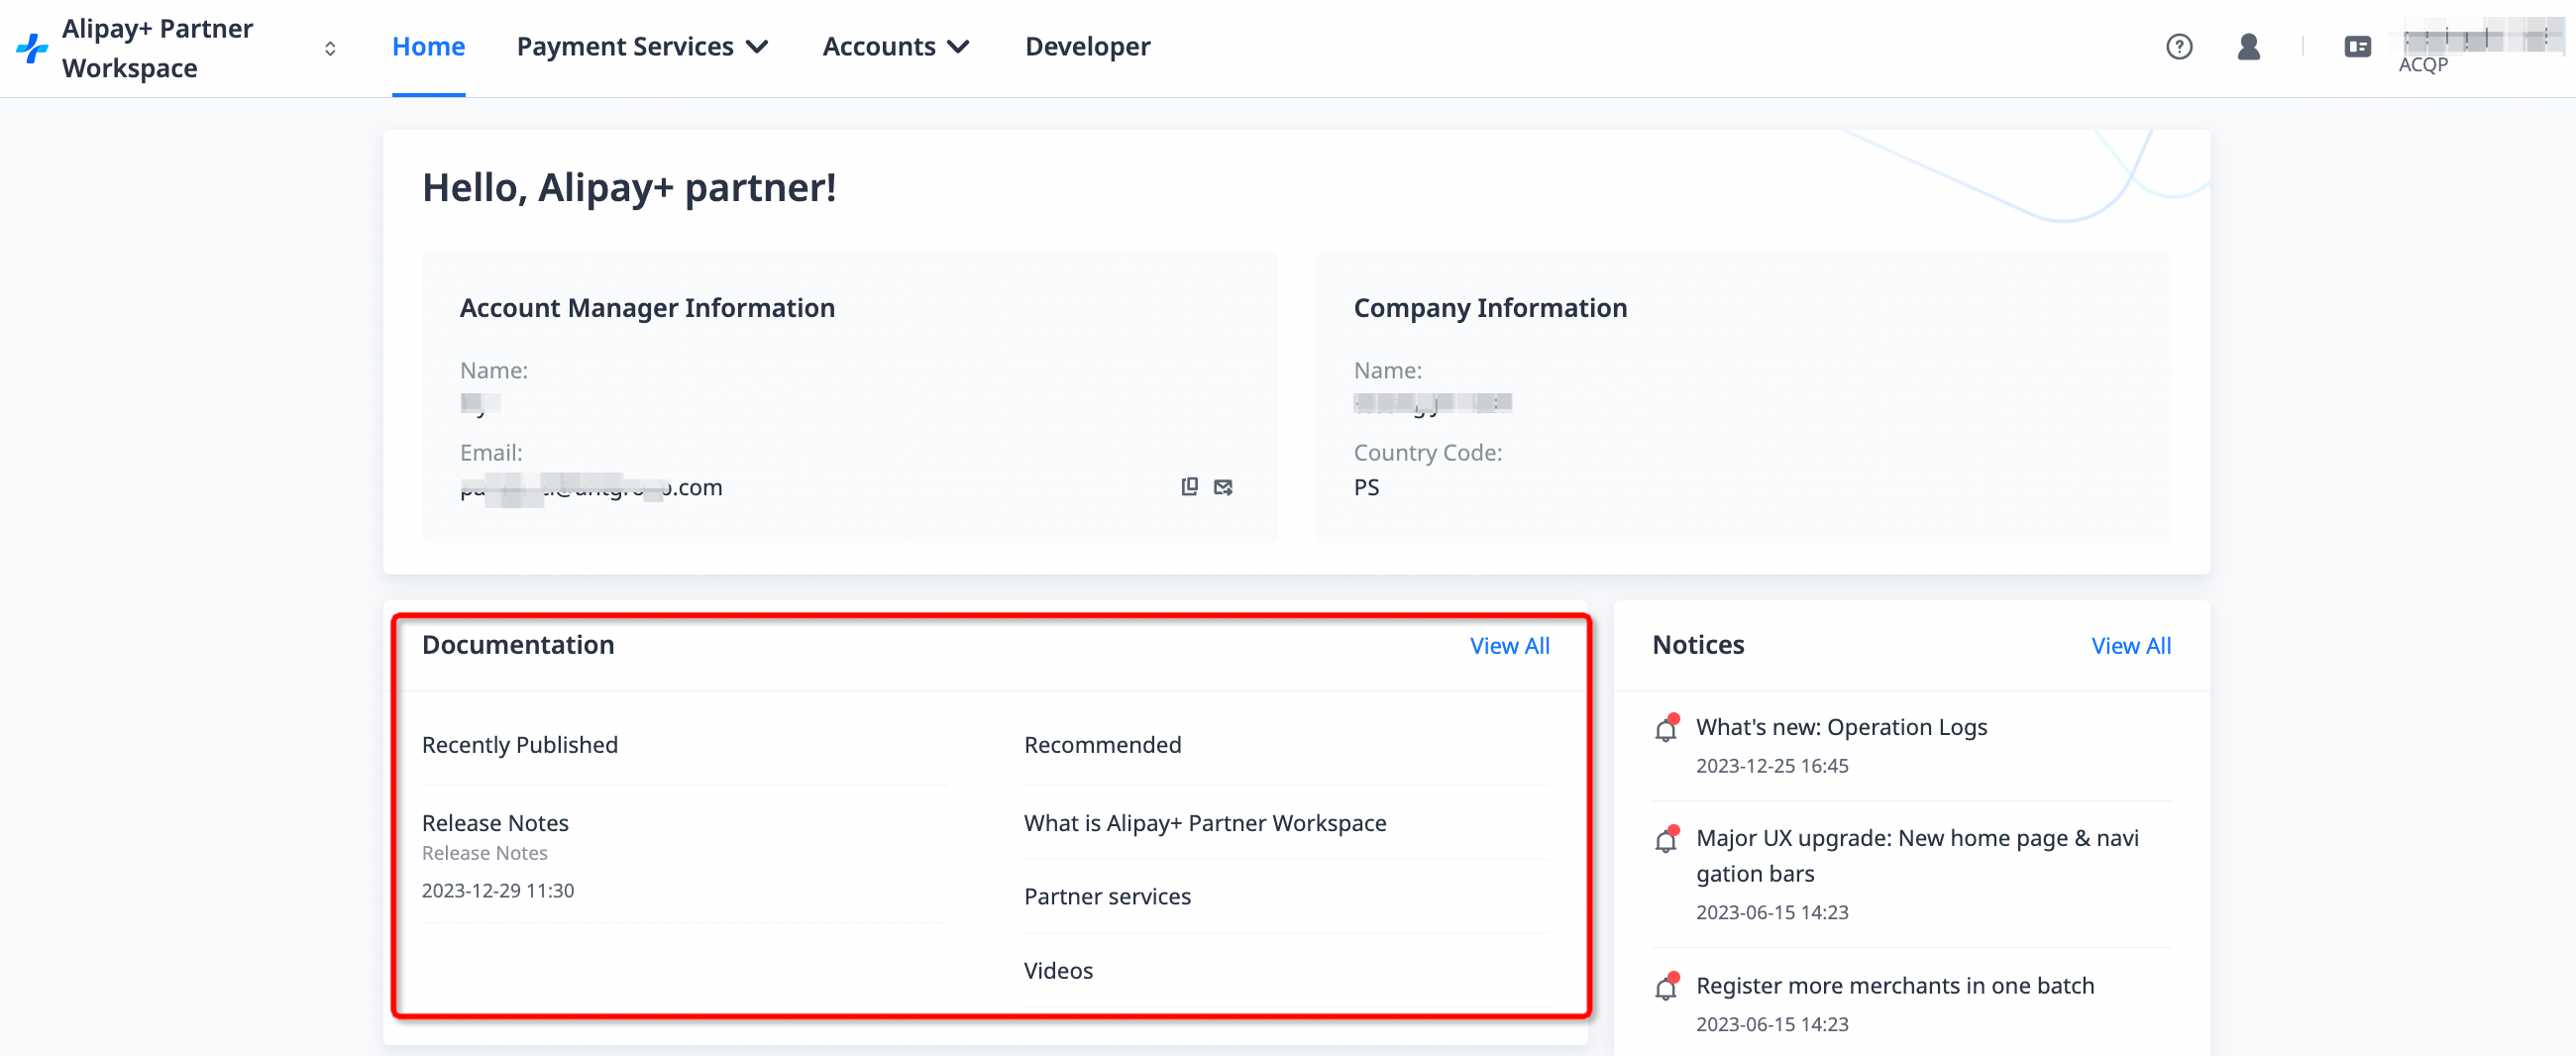Click bell icon beside Register more merchants
The image size is (2576, 1056).
[x=1666, y=987]
